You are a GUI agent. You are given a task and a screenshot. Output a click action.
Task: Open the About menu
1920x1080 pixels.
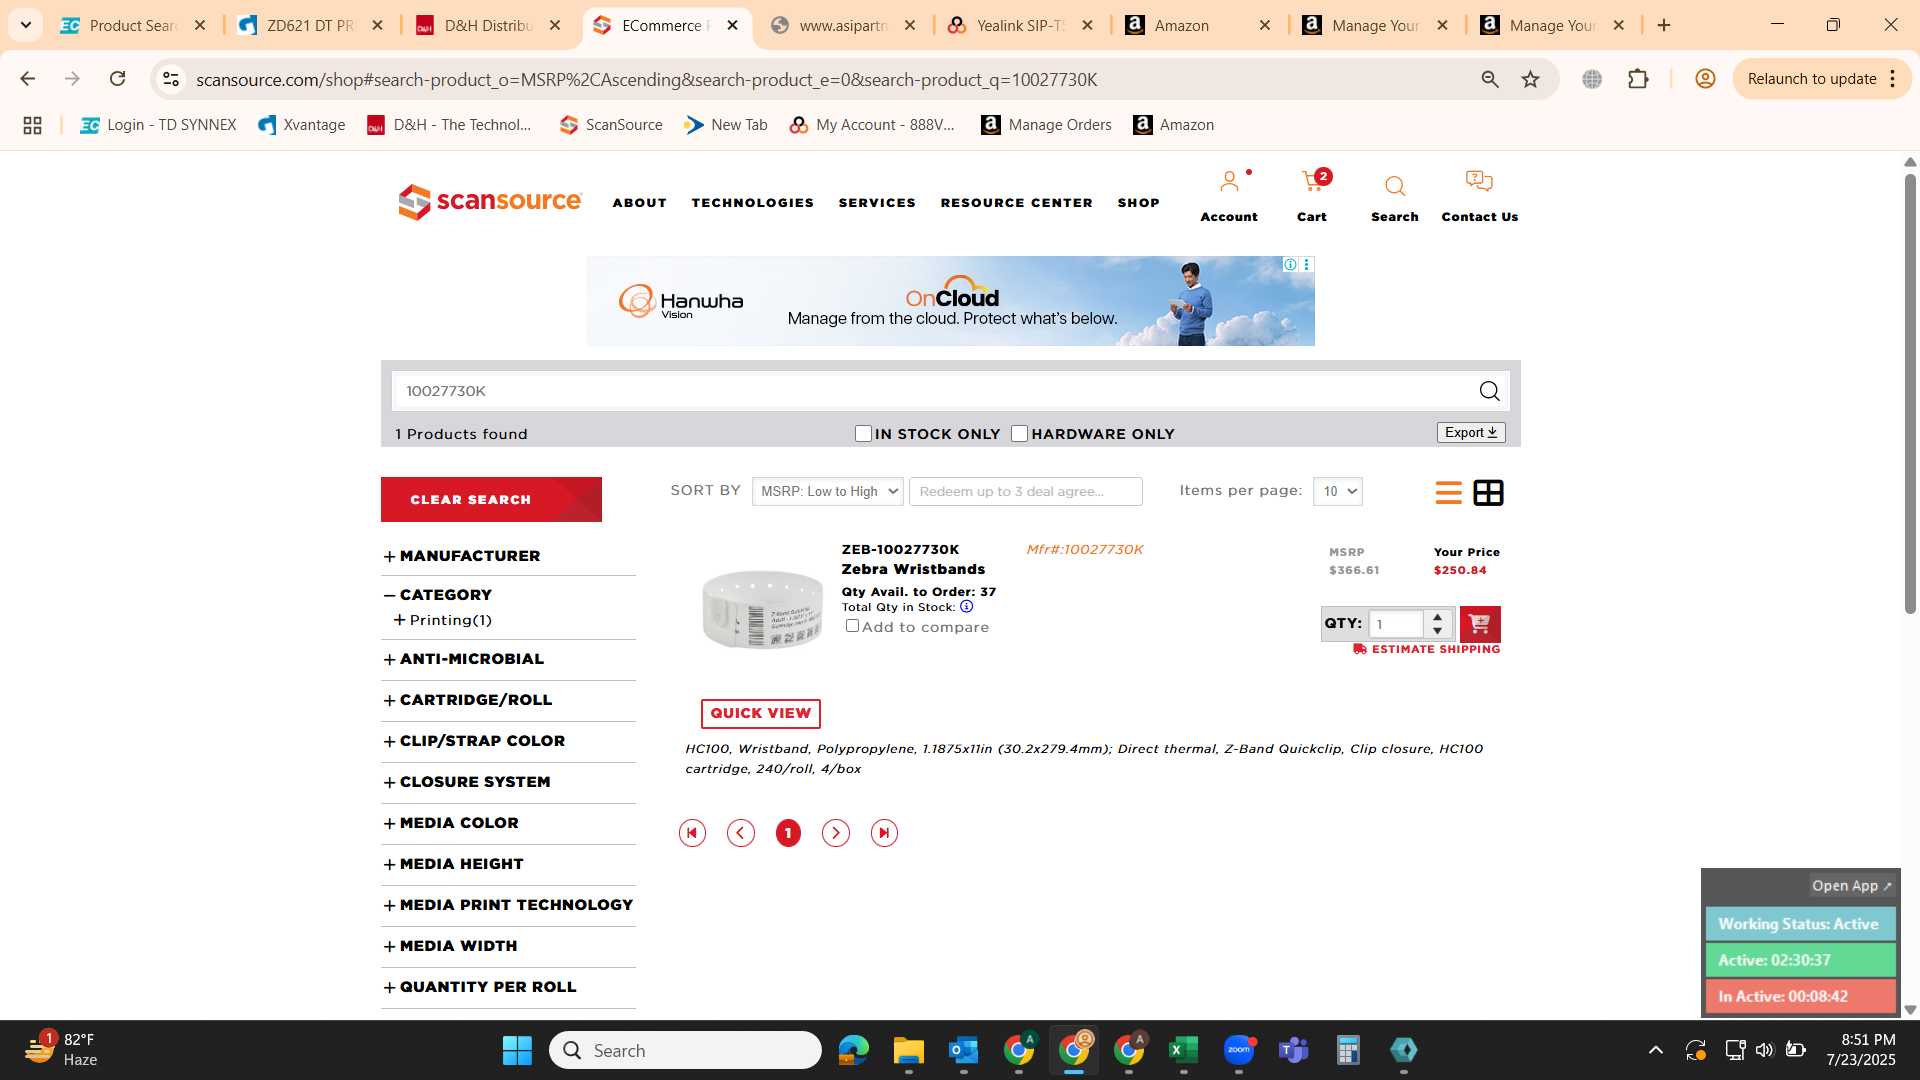pos(640,203)
